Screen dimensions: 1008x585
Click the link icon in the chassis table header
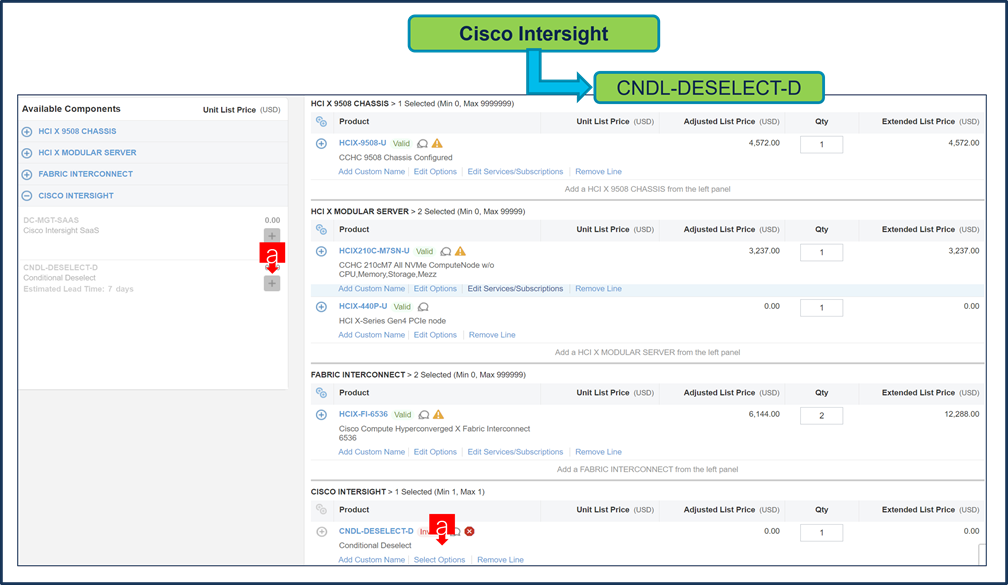[x=321, y=122]
